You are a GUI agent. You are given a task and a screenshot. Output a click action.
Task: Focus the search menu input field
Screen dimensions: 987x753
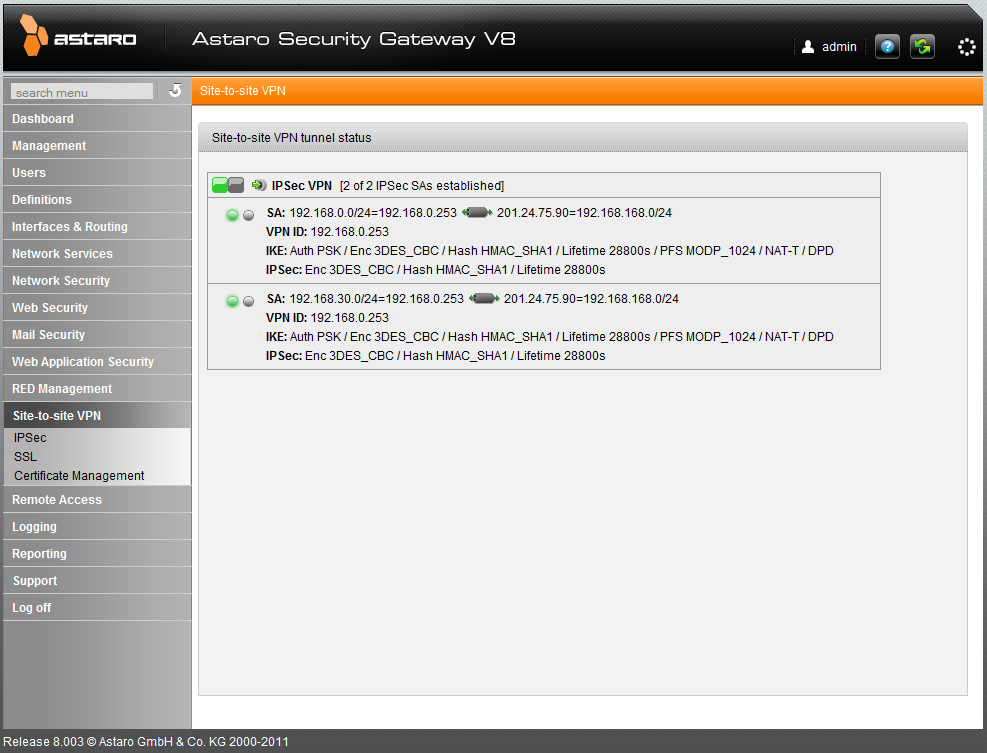click(x=82, y=92)
